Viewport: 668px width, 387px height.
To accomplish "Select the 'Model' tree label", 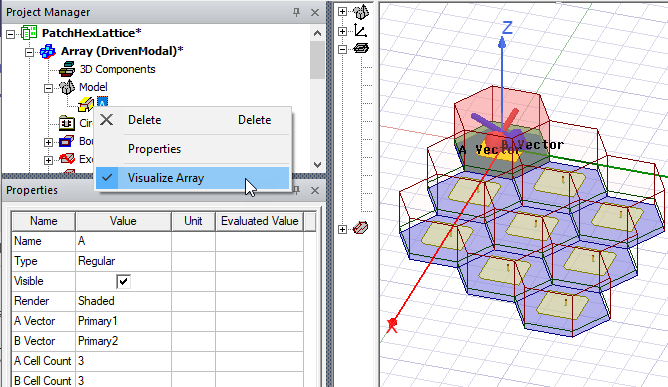I will pyautogui.click(x=93, y=87).
